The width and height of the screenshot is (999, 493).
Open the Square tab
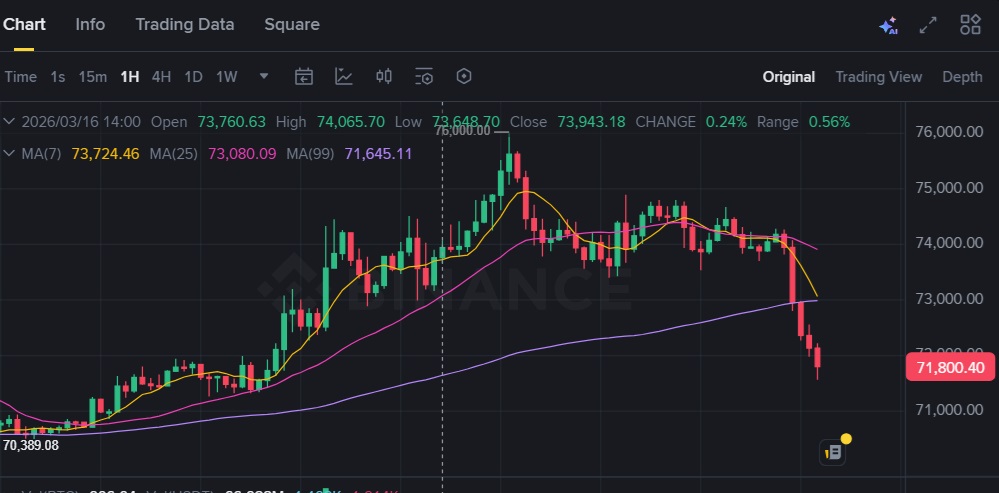[x=292, y=25]
